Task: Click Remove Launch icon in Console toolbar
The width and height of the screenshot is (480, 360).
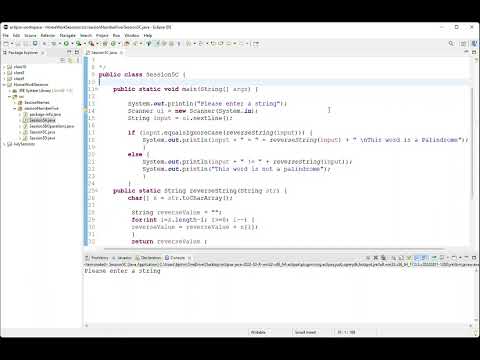Action: click(376, 258)
